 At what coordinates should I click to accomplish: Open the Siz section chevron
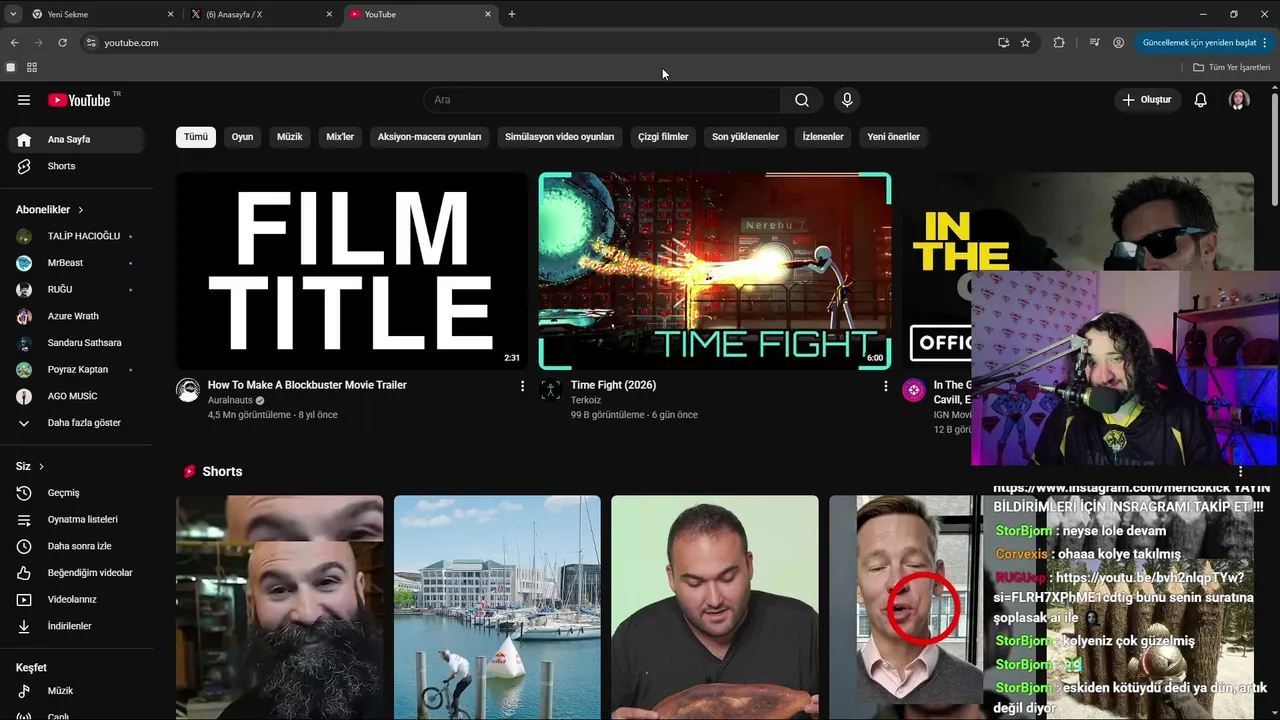pos(41,467)
